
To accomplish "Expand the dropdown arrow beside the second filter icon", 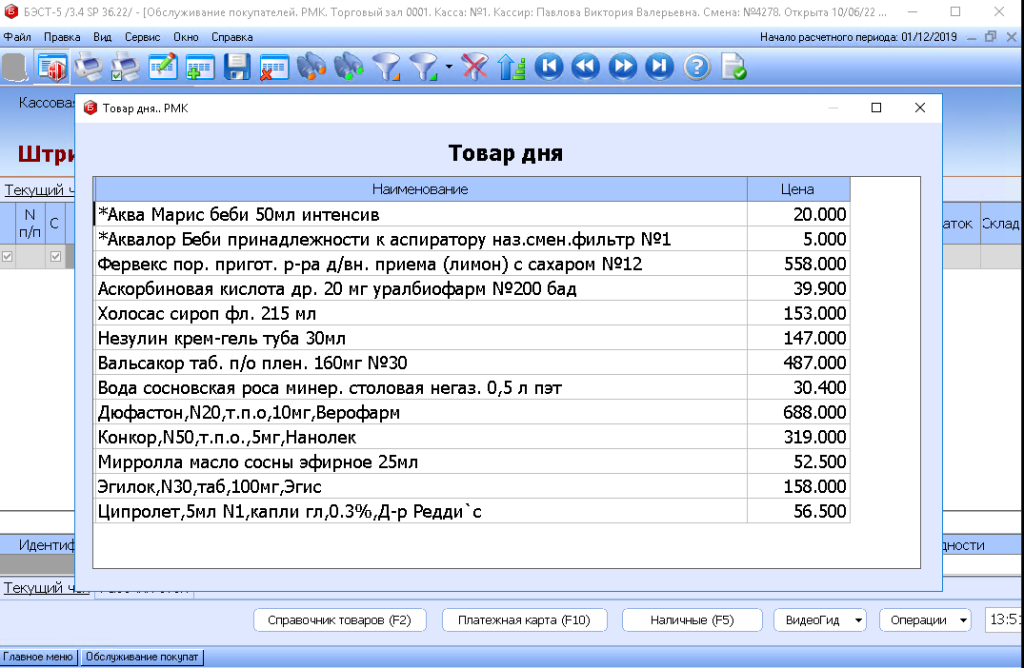I will coord(449,68).
